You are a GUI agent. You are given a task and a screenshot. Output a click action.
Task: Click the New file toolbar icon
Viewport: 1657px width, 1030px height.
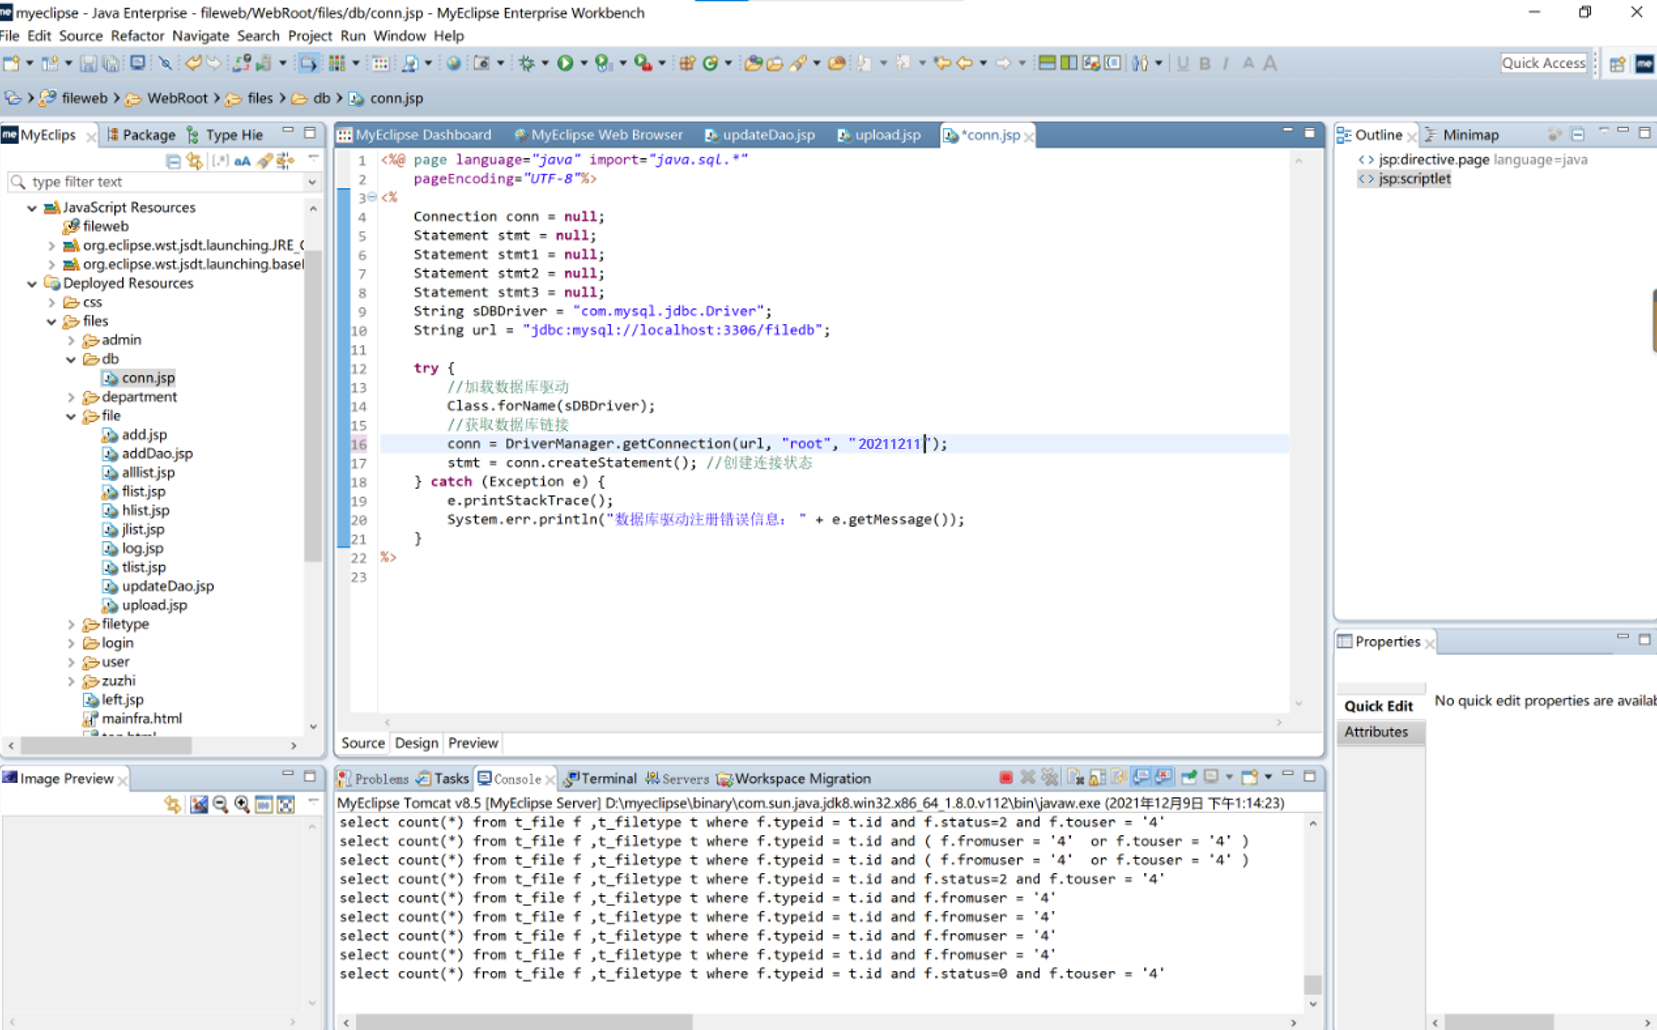point(11,63)
